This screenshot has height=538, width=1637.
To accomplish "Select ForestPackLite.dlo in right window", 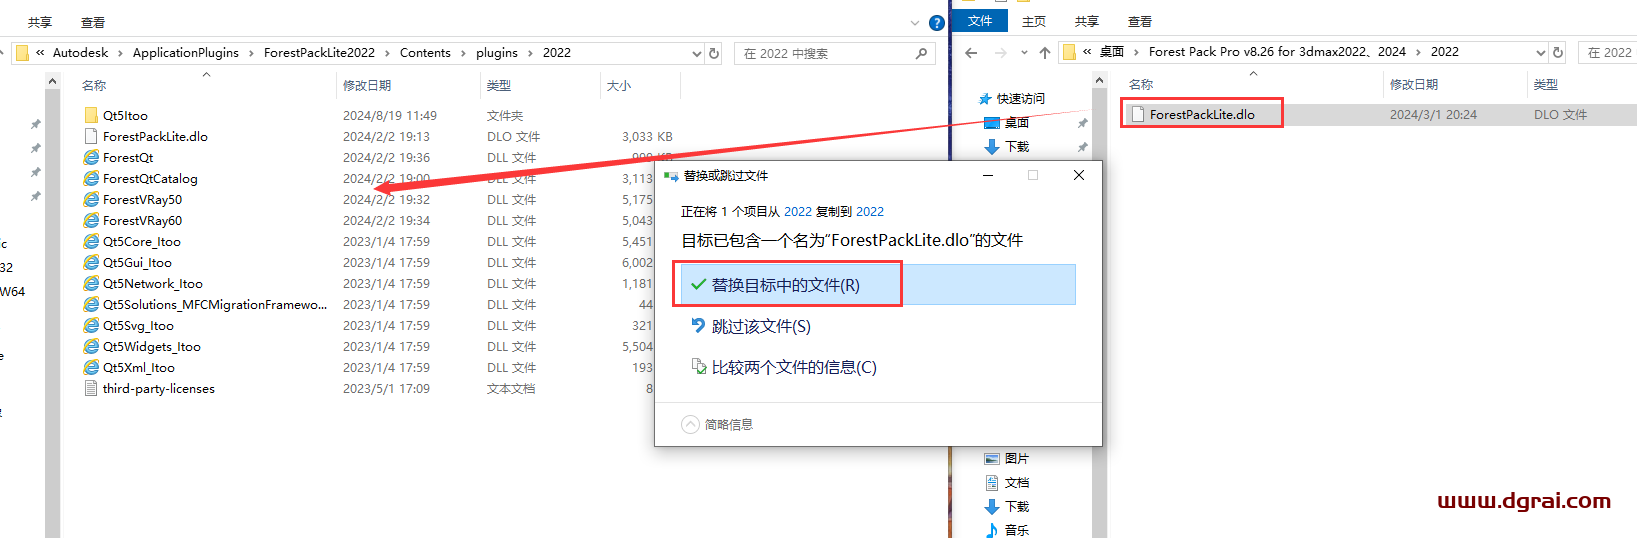I will 1201,115.
